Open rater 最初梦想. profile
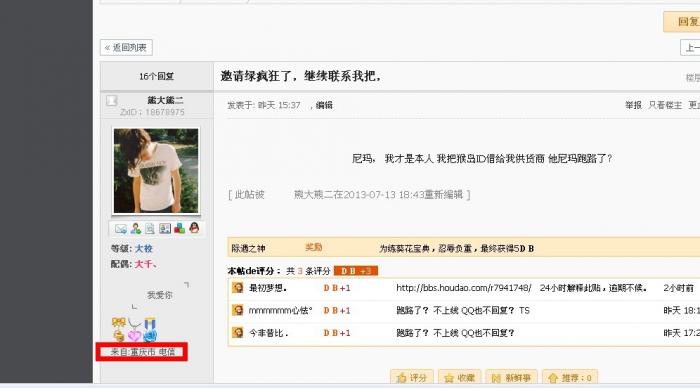Viewport: 700px width, 388px height. tap(268, 288)
